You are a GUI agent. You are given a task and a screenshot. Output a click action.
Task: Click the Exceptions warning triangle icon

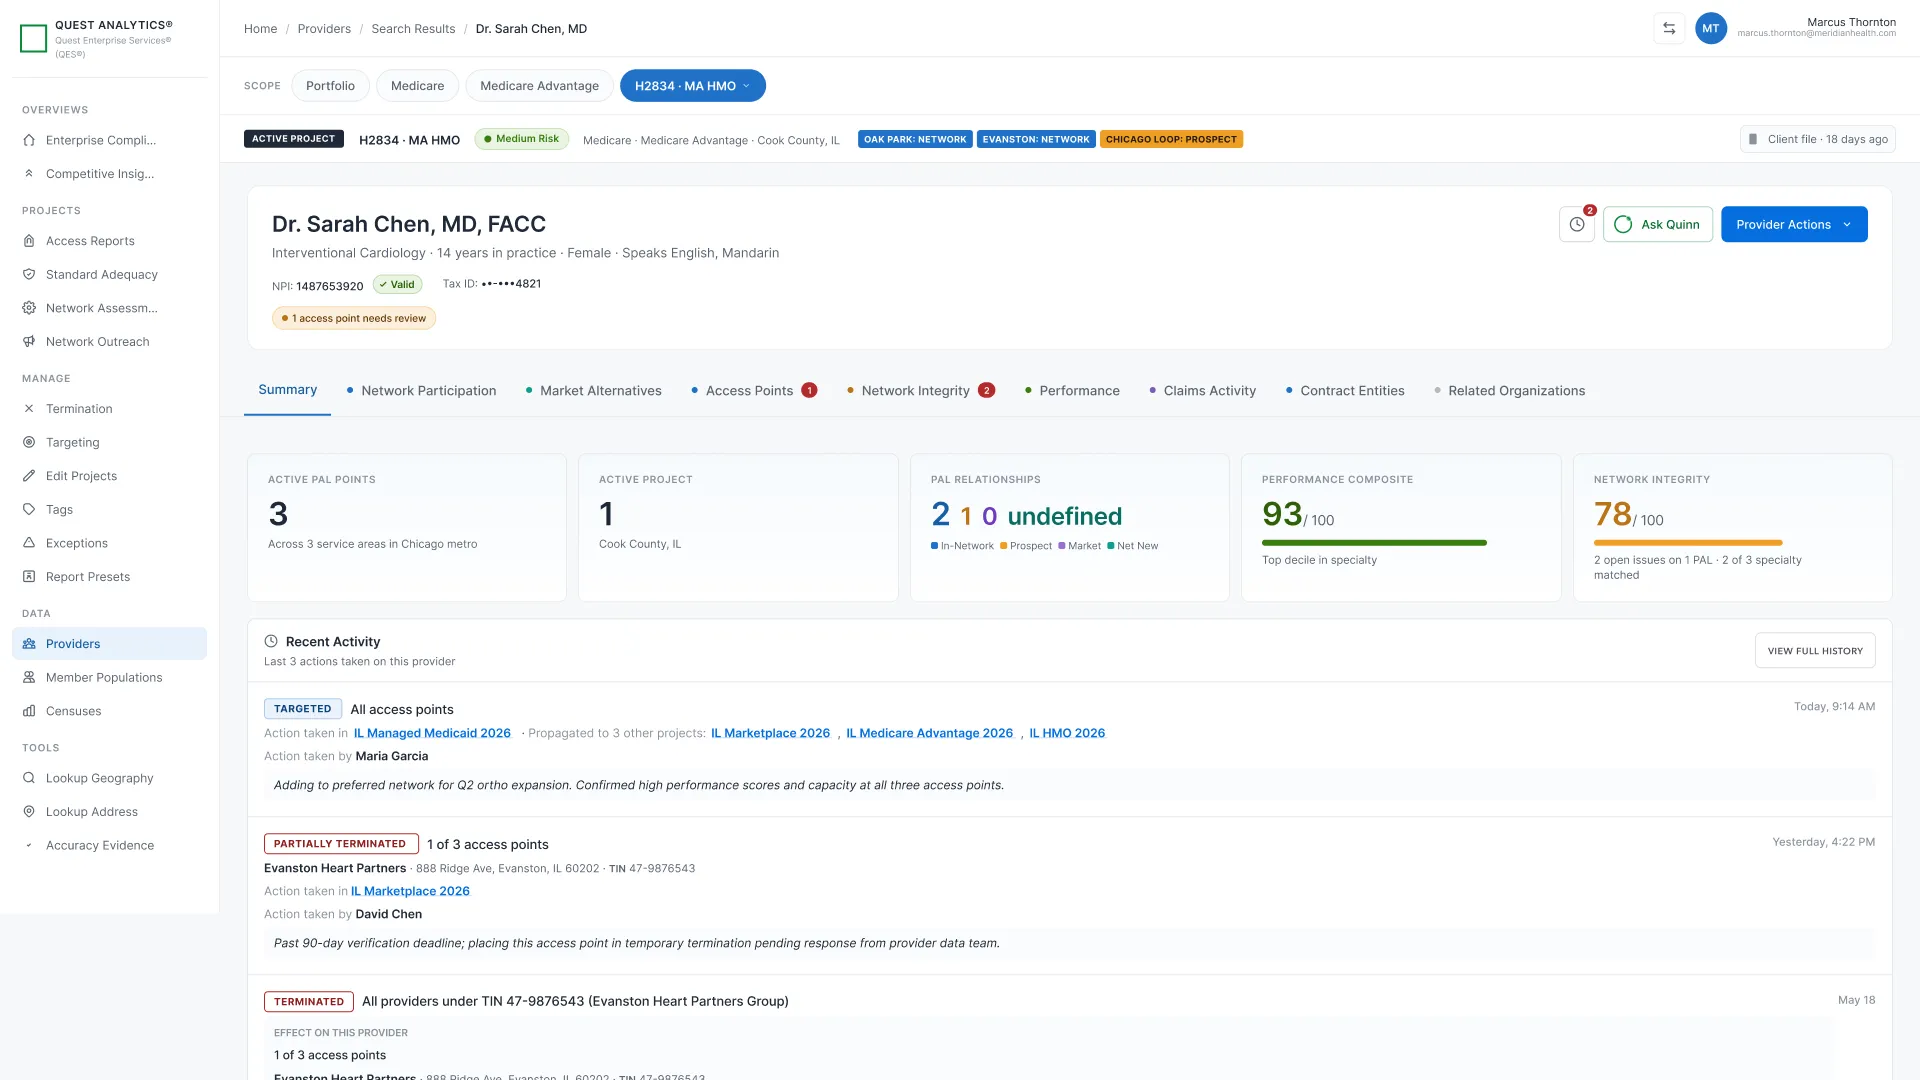pyautogui.click(x=29, y=543)
